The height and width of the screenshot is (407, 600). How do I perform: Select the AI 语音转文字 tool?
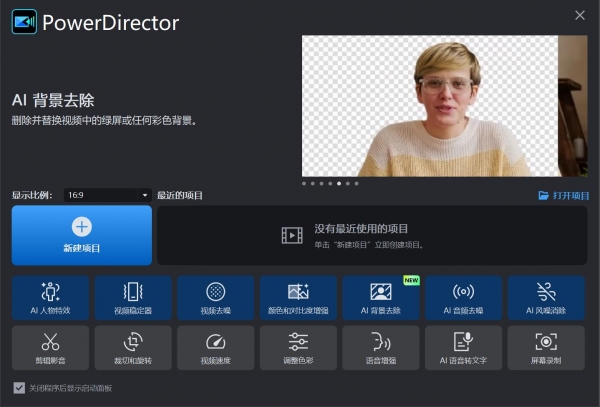tap(463, 348)
